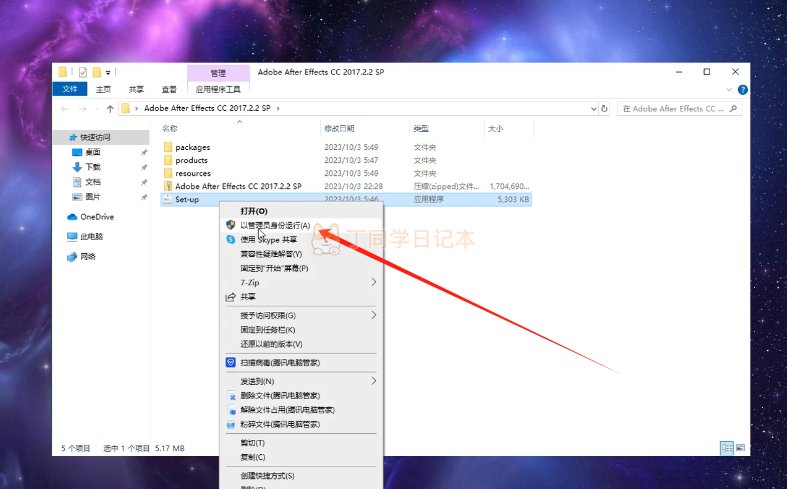Open the 文件 ribbon tab
This screenshot has width=787, height=489.
tap(70, 89)
